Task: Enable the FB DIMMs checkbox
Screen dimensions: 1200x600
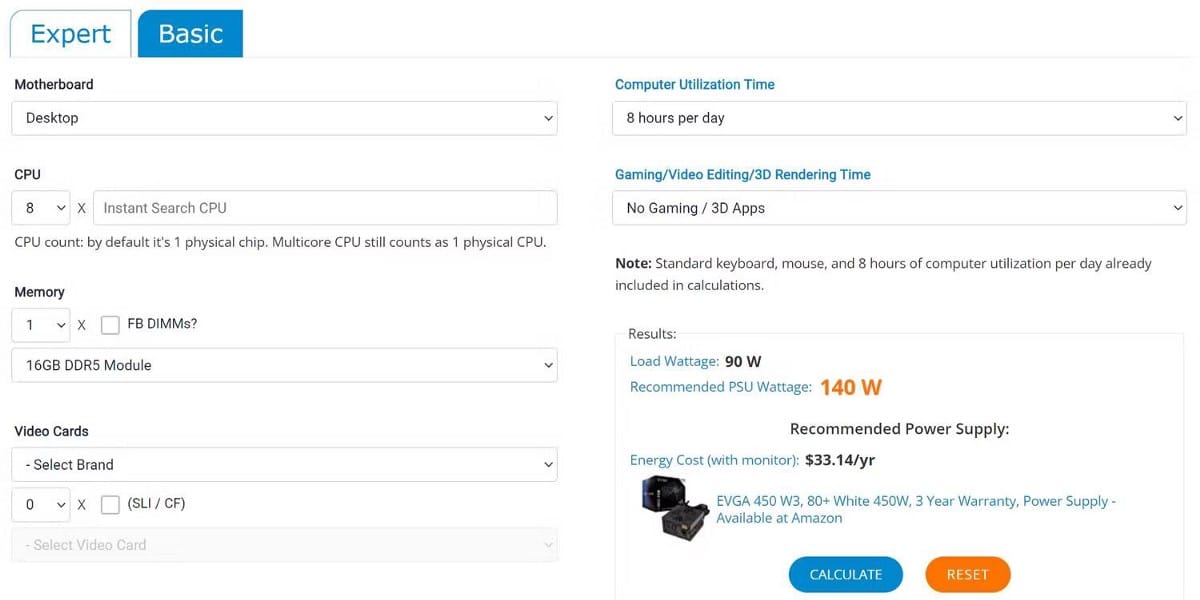Action: pyautogui.click(x=110, y=325)
